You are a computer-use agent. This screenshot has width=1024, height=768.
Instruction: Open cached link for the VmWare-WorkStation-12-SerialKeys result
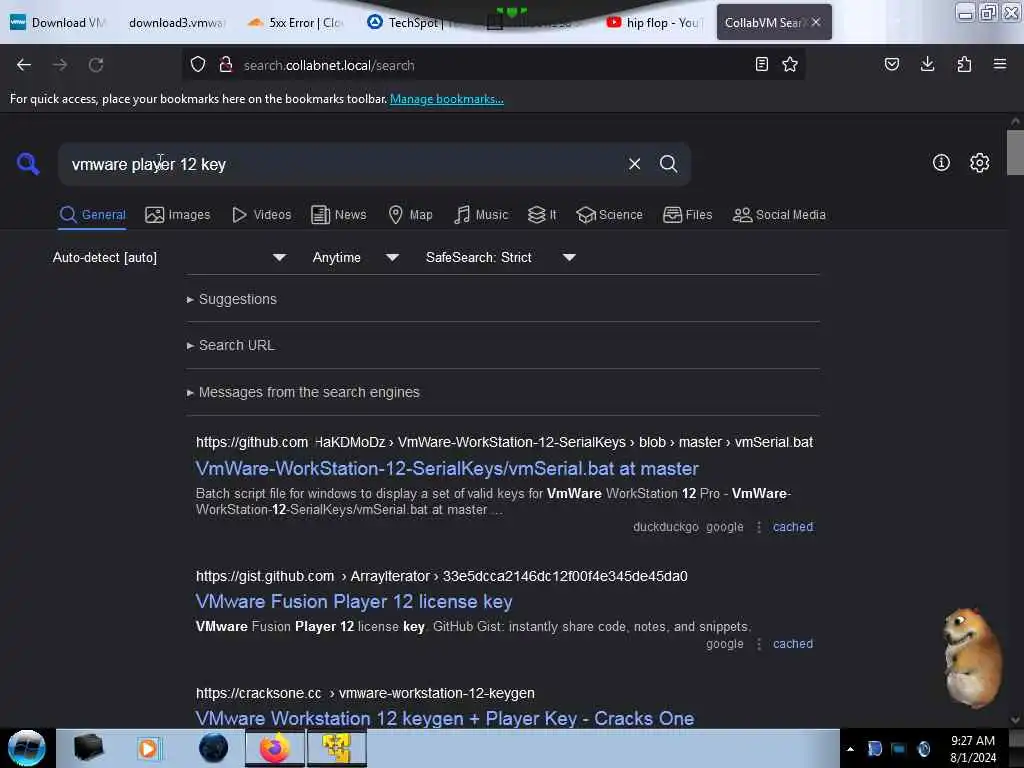pyautogui.click(x=793, y=526)
